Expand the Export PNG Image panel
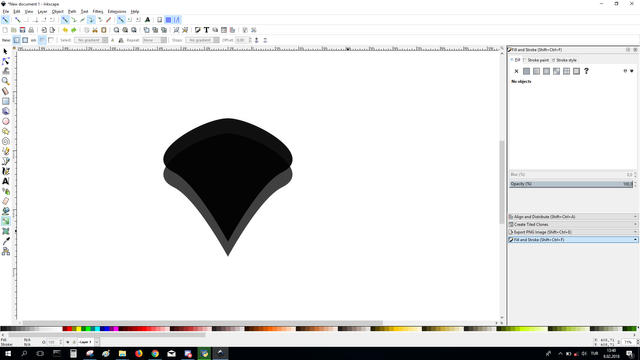The image size is (640, 360). pos(573,232)
